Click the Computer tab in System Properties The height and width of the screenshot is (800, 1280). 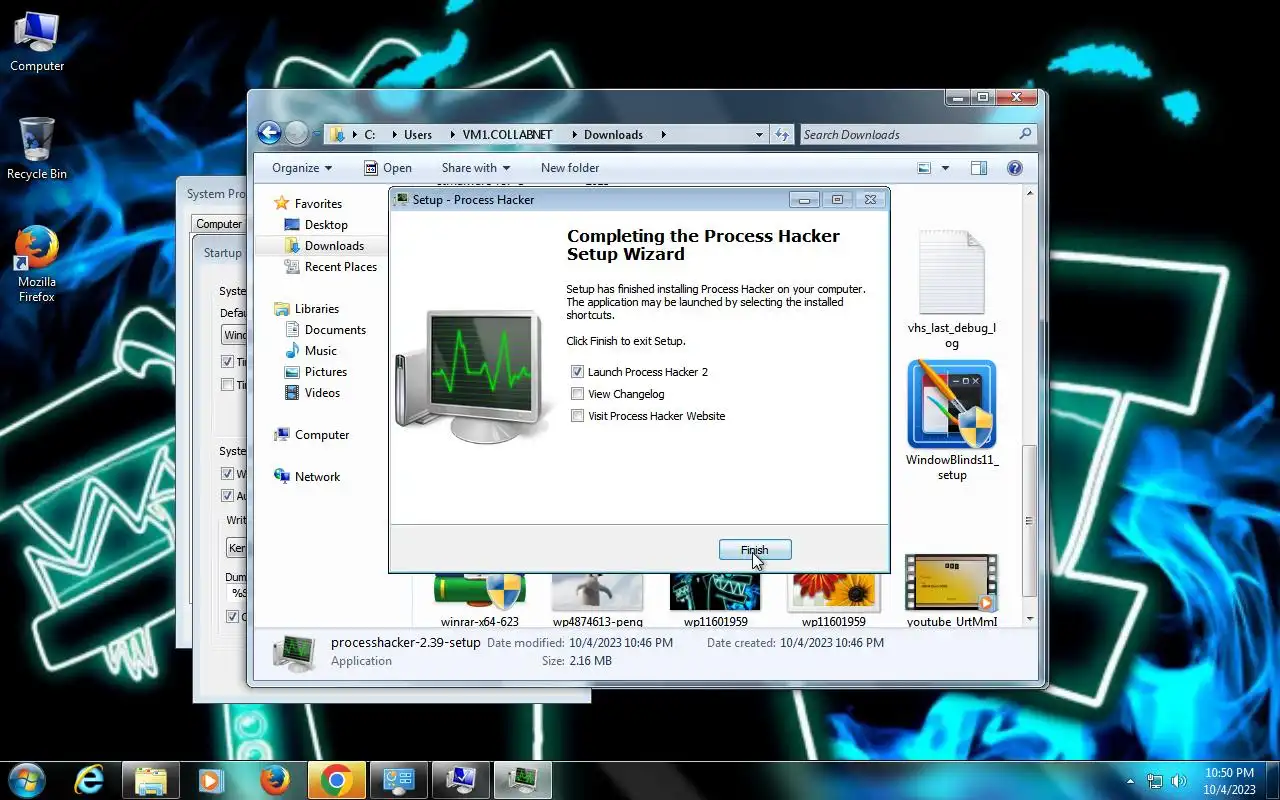(x=219, y=224)
